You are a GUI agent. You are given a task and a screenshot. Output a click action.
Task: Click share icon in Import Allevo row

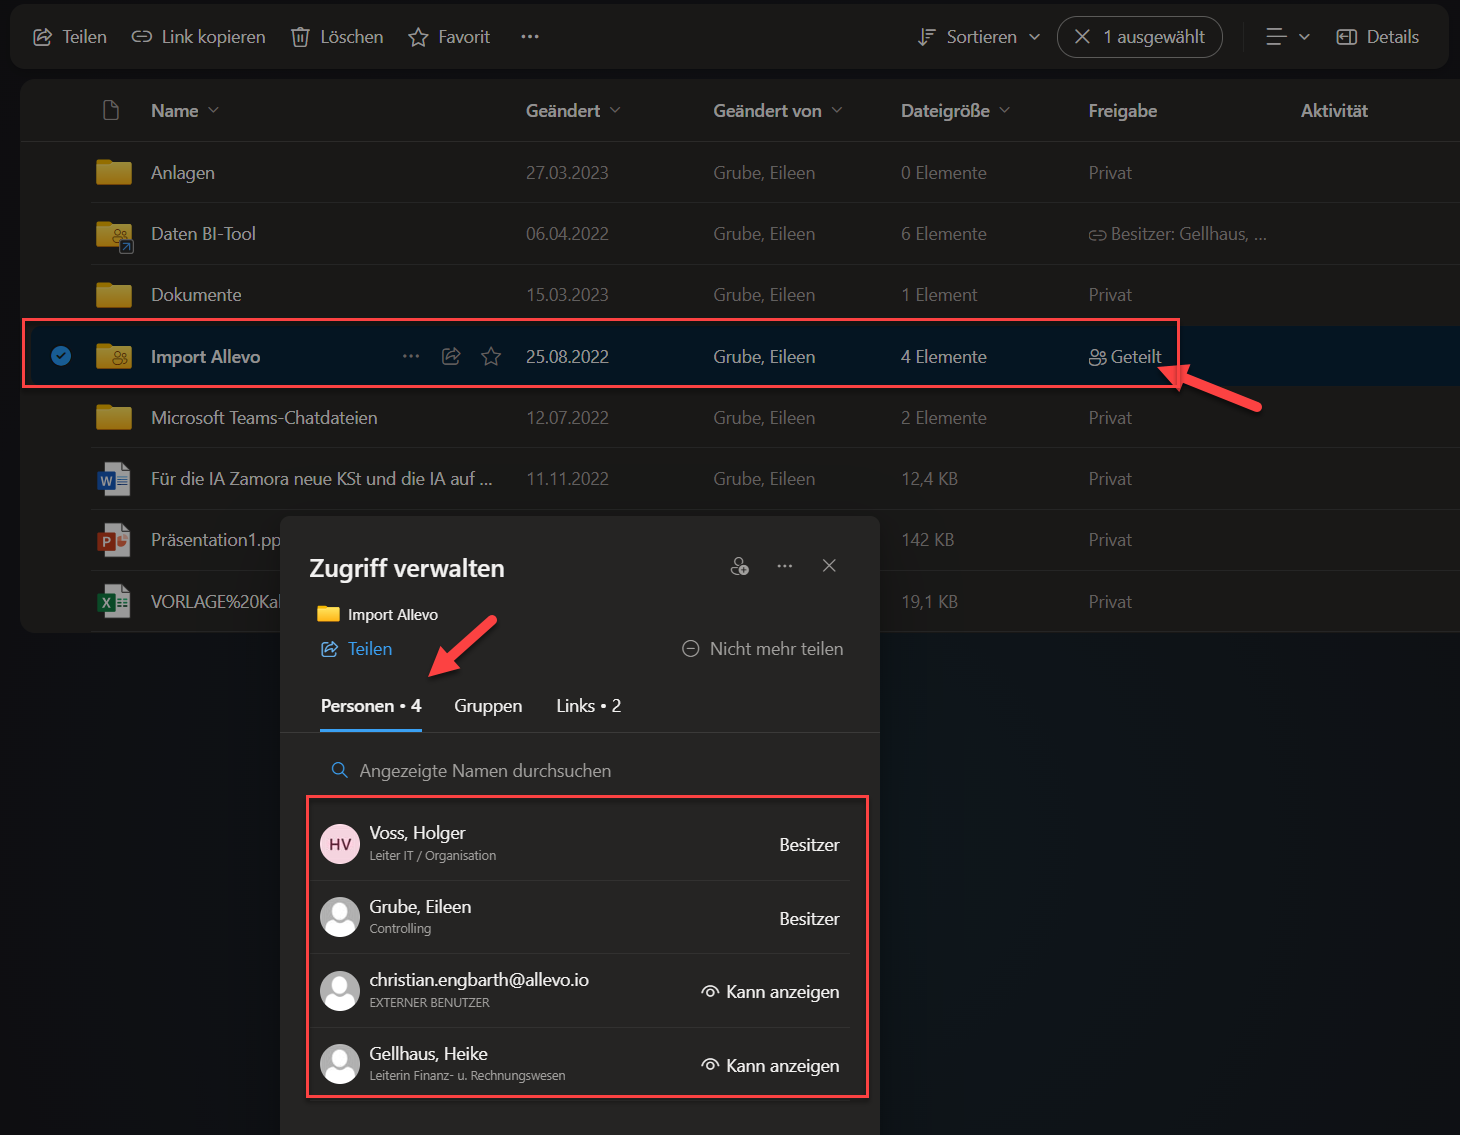(451, 356)
